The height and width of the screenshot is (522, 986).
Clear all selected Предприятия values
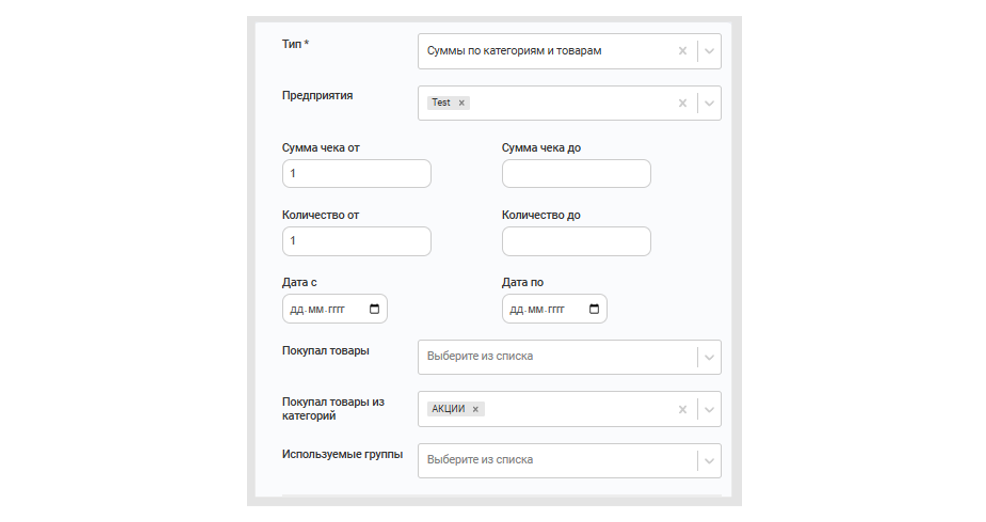(x=682, y=103)
